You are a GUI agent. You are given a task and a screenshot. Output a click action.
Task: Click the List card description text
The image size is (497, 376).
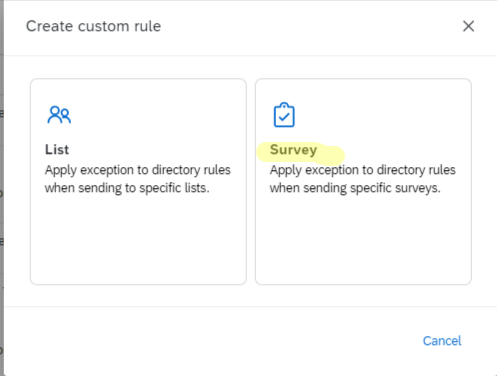138,179
